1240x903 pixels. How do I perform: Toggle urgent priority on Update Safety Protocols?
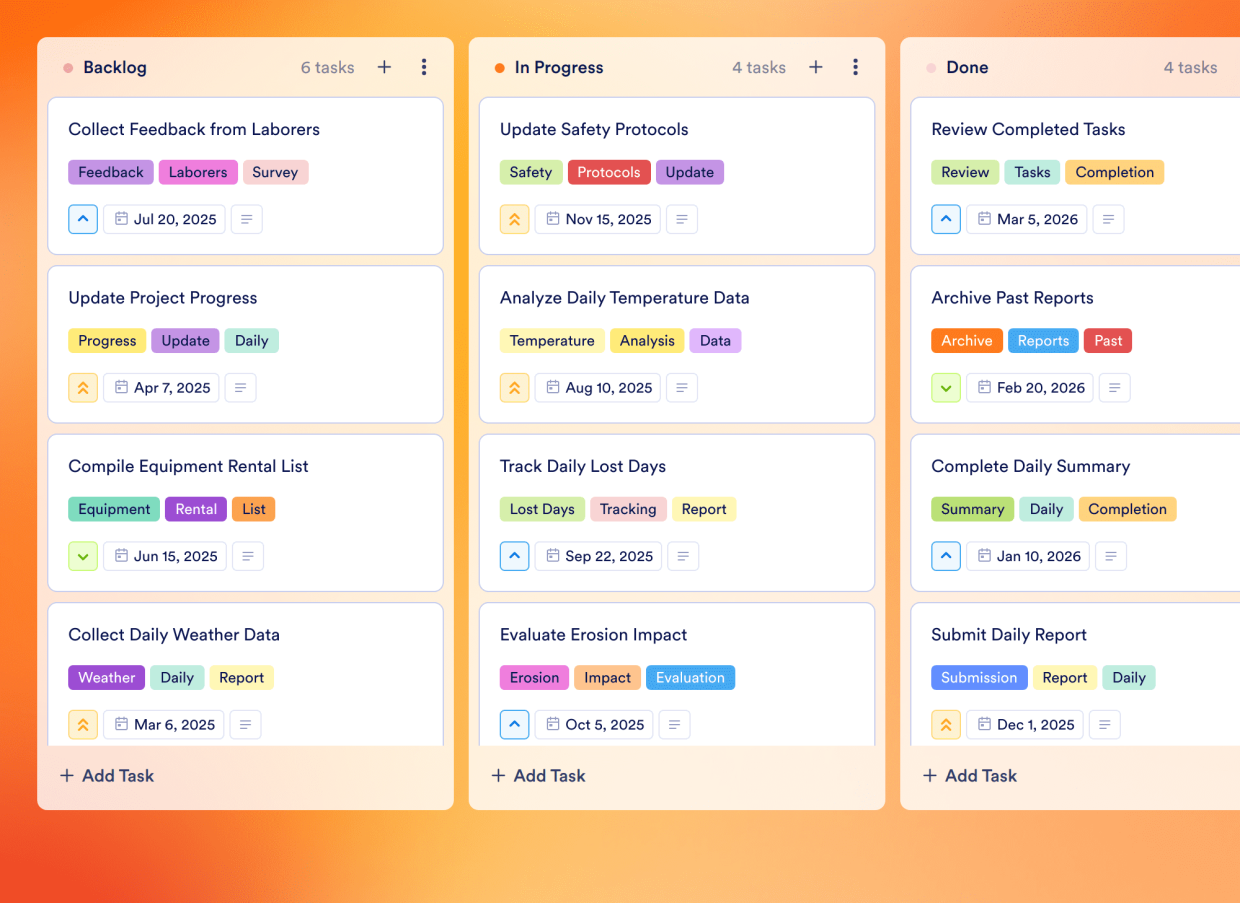pyautogui.click(x=514, y=219)
